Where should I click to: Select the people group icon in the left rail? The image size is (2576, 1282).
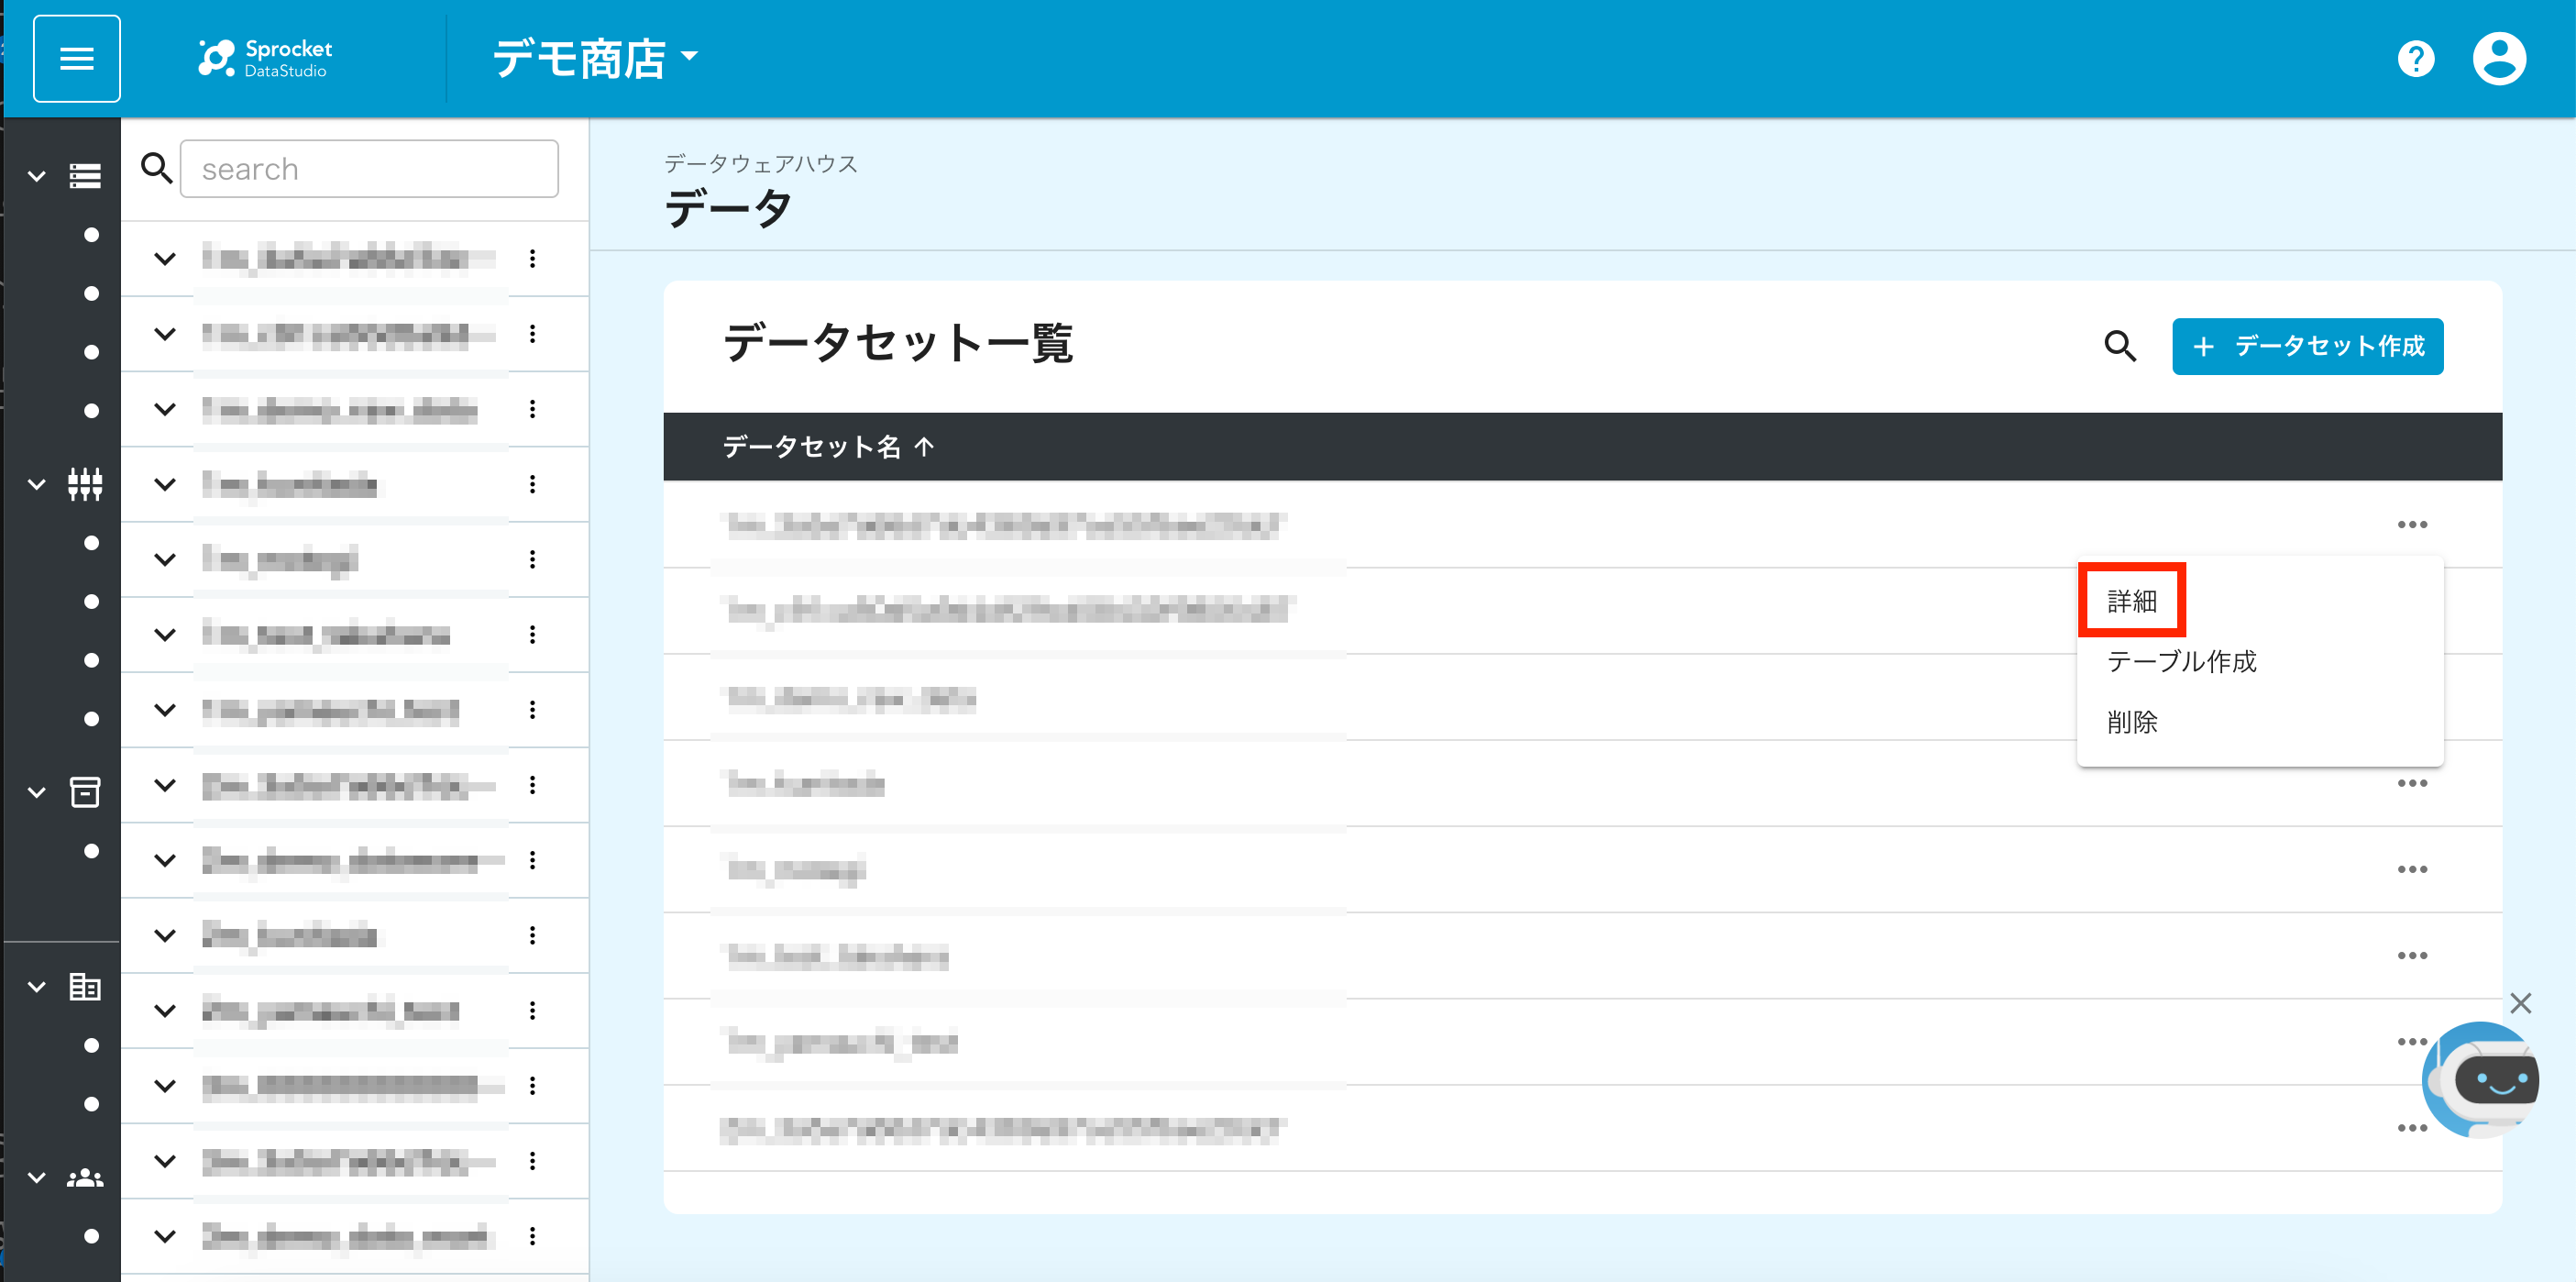click(x=85, y=1178)
